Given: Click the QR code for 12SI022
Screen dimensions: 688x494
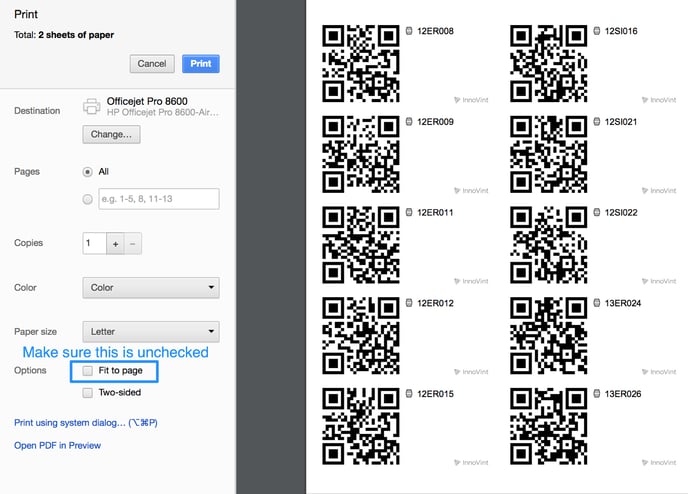Looking at the screenshot, I should 548,245.
